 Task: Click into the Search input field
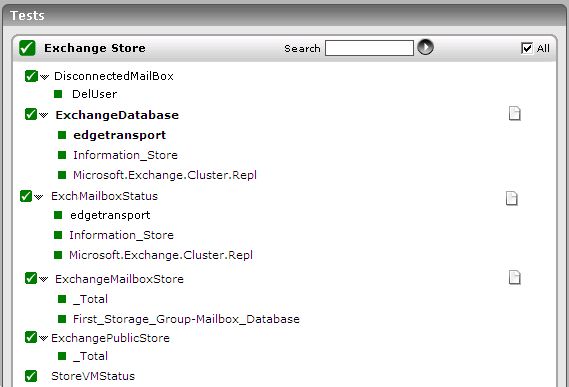coord(369,48)
